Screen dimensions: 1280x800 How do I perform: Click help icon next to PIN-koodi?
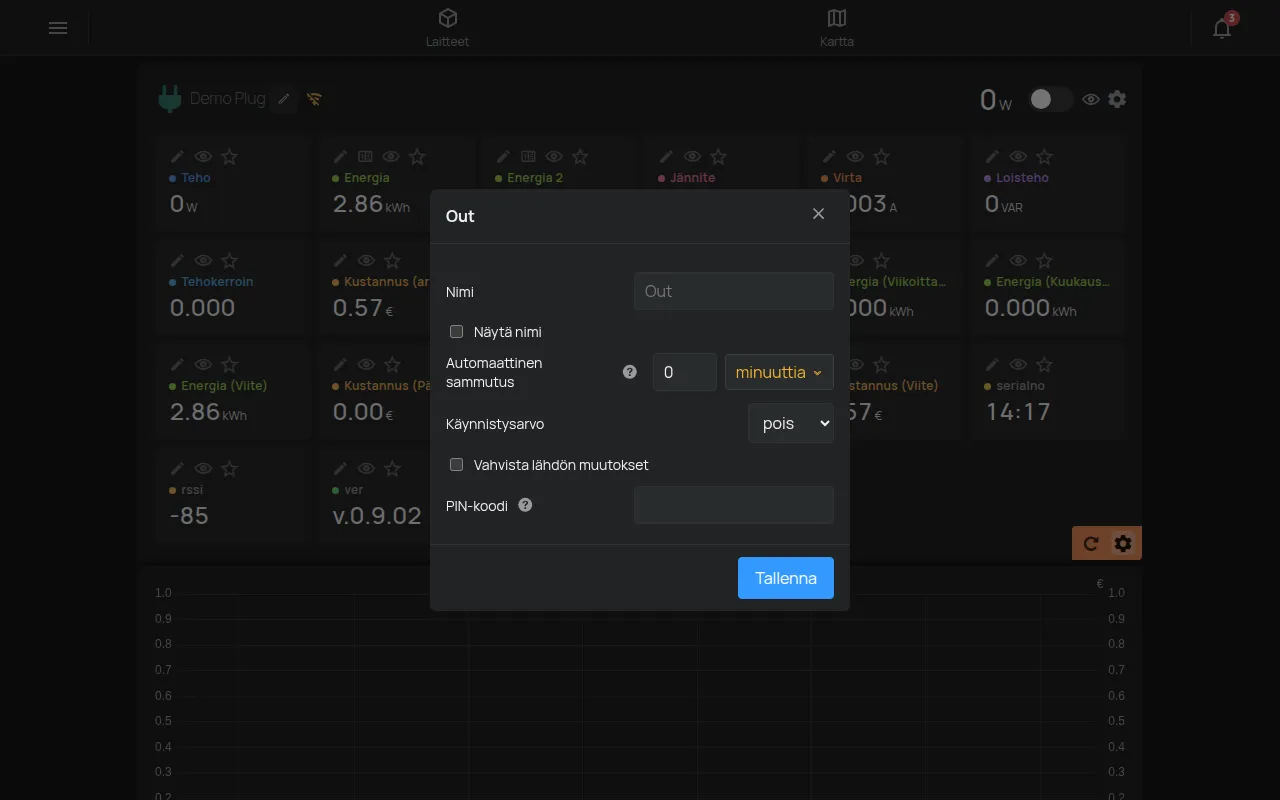[525, 505]
